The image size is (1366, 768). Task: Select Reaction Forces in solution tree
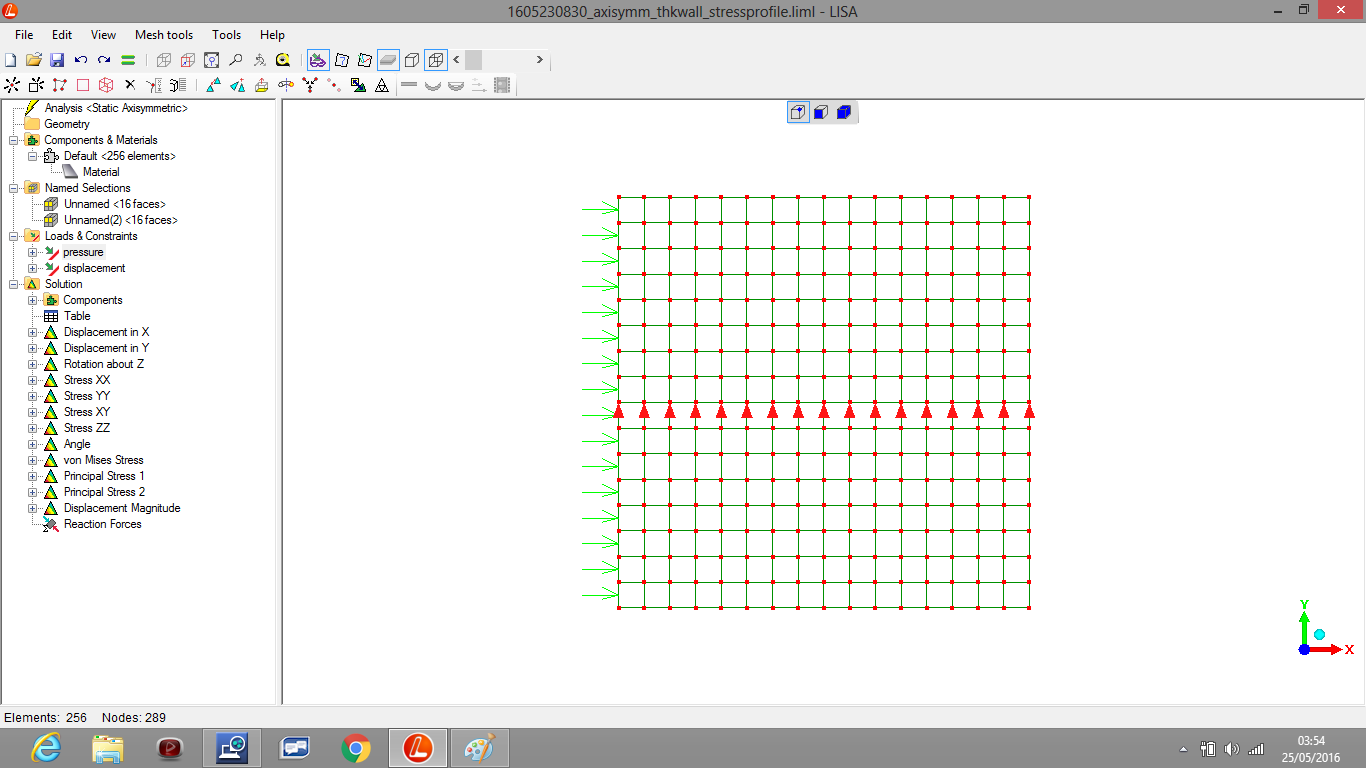point(102,524)
